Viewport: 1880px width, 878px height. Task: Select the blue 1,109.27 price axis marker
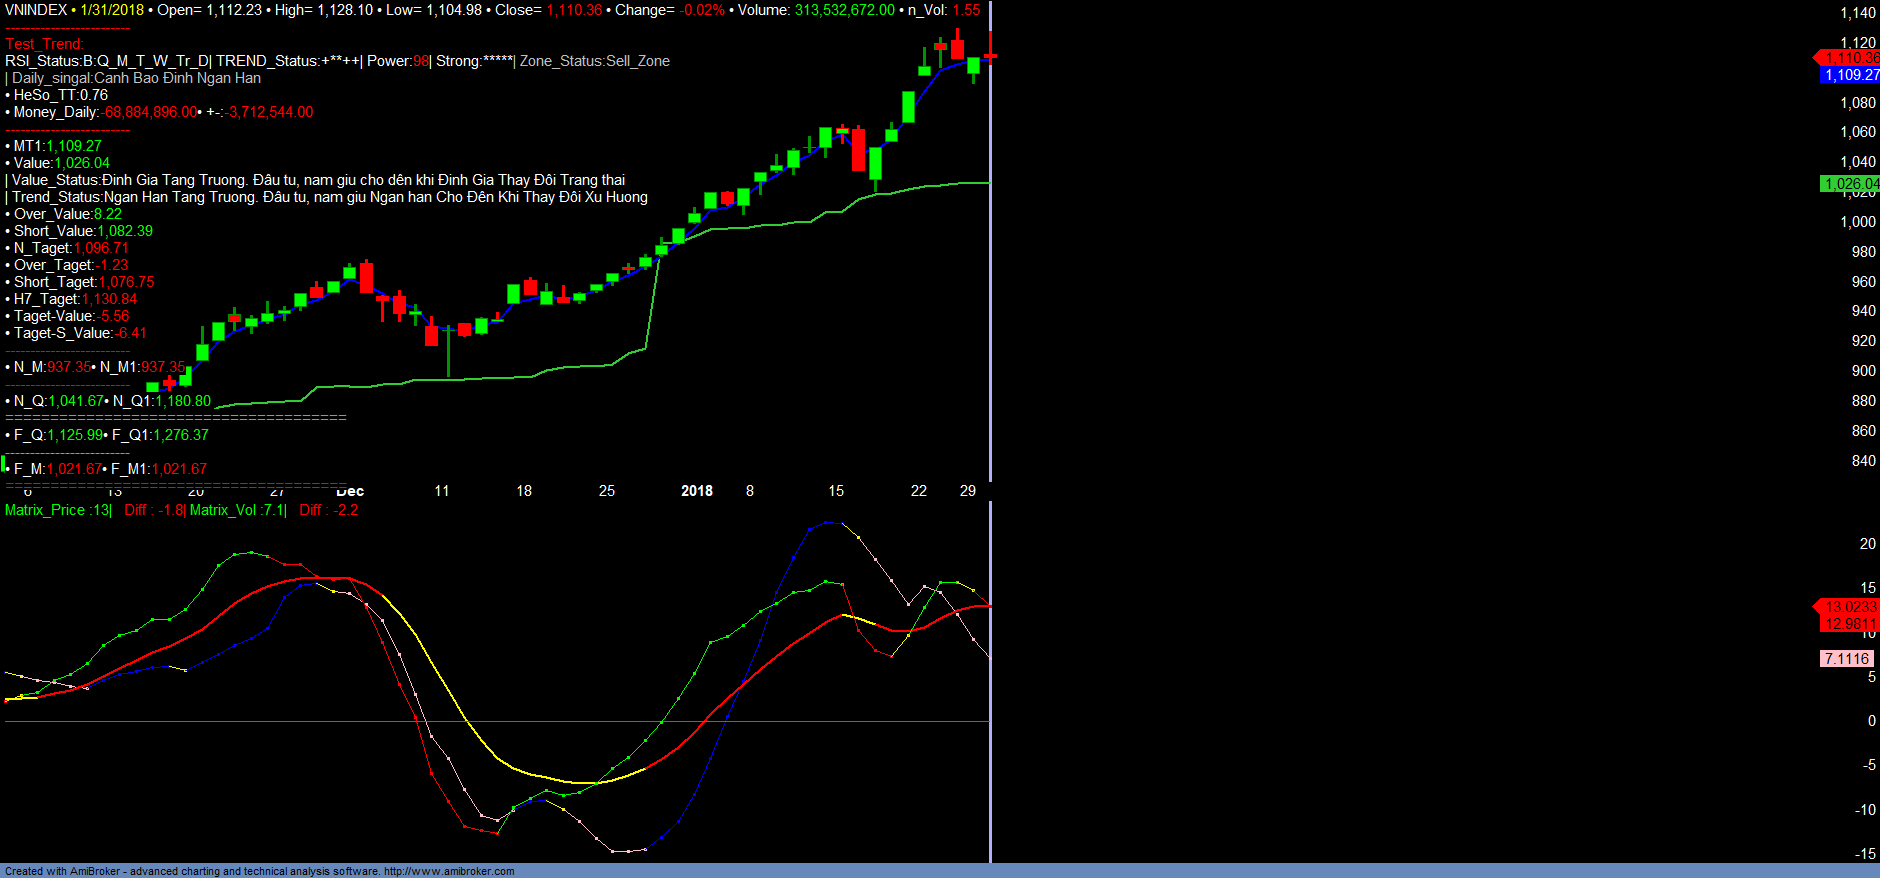[1850, 75]
